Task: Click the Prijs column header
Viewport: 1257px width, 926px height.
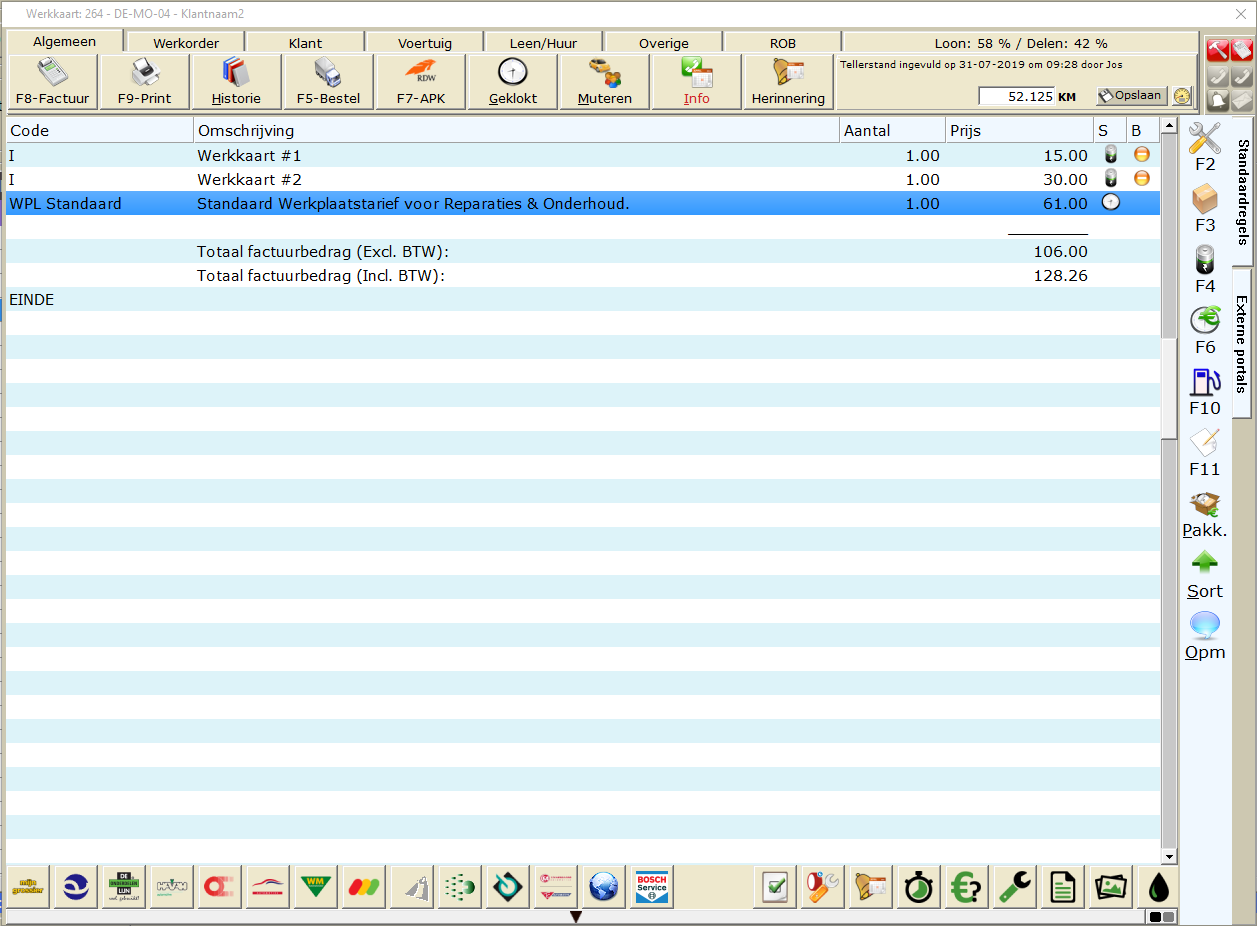Action: click(x=1019, y=131)
